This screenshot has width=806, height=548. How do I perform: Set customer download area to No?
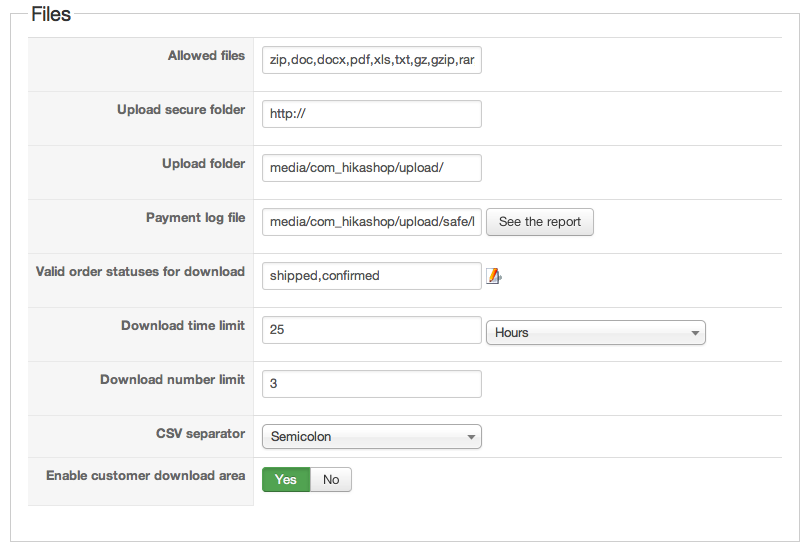[x=331, y=480]
